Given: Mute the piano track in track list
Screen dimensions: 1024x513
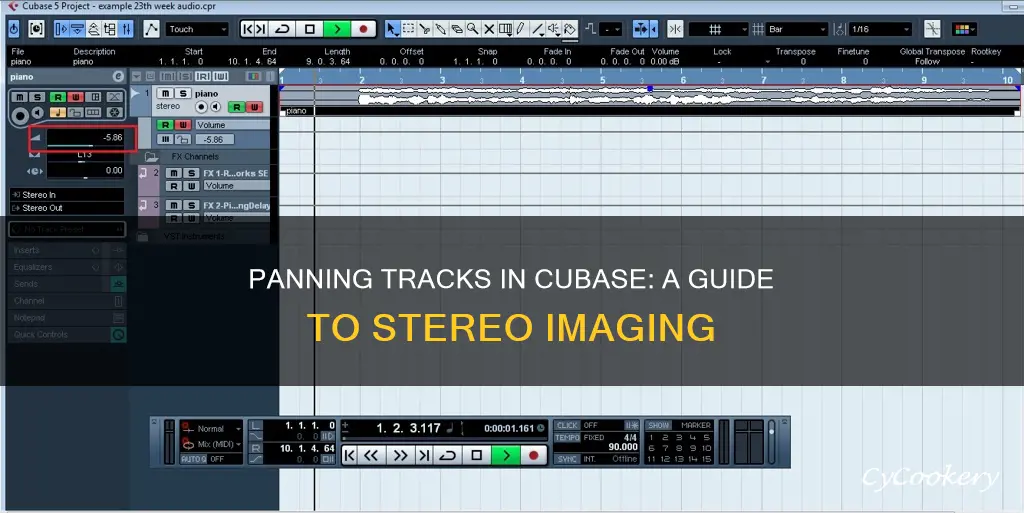Looking at the screenshot, I should (x=166, y=93).
